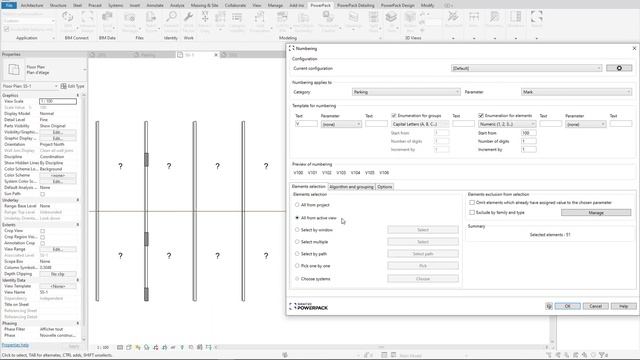Click Properties panel vertical scrollbar

tap(84, 217)
